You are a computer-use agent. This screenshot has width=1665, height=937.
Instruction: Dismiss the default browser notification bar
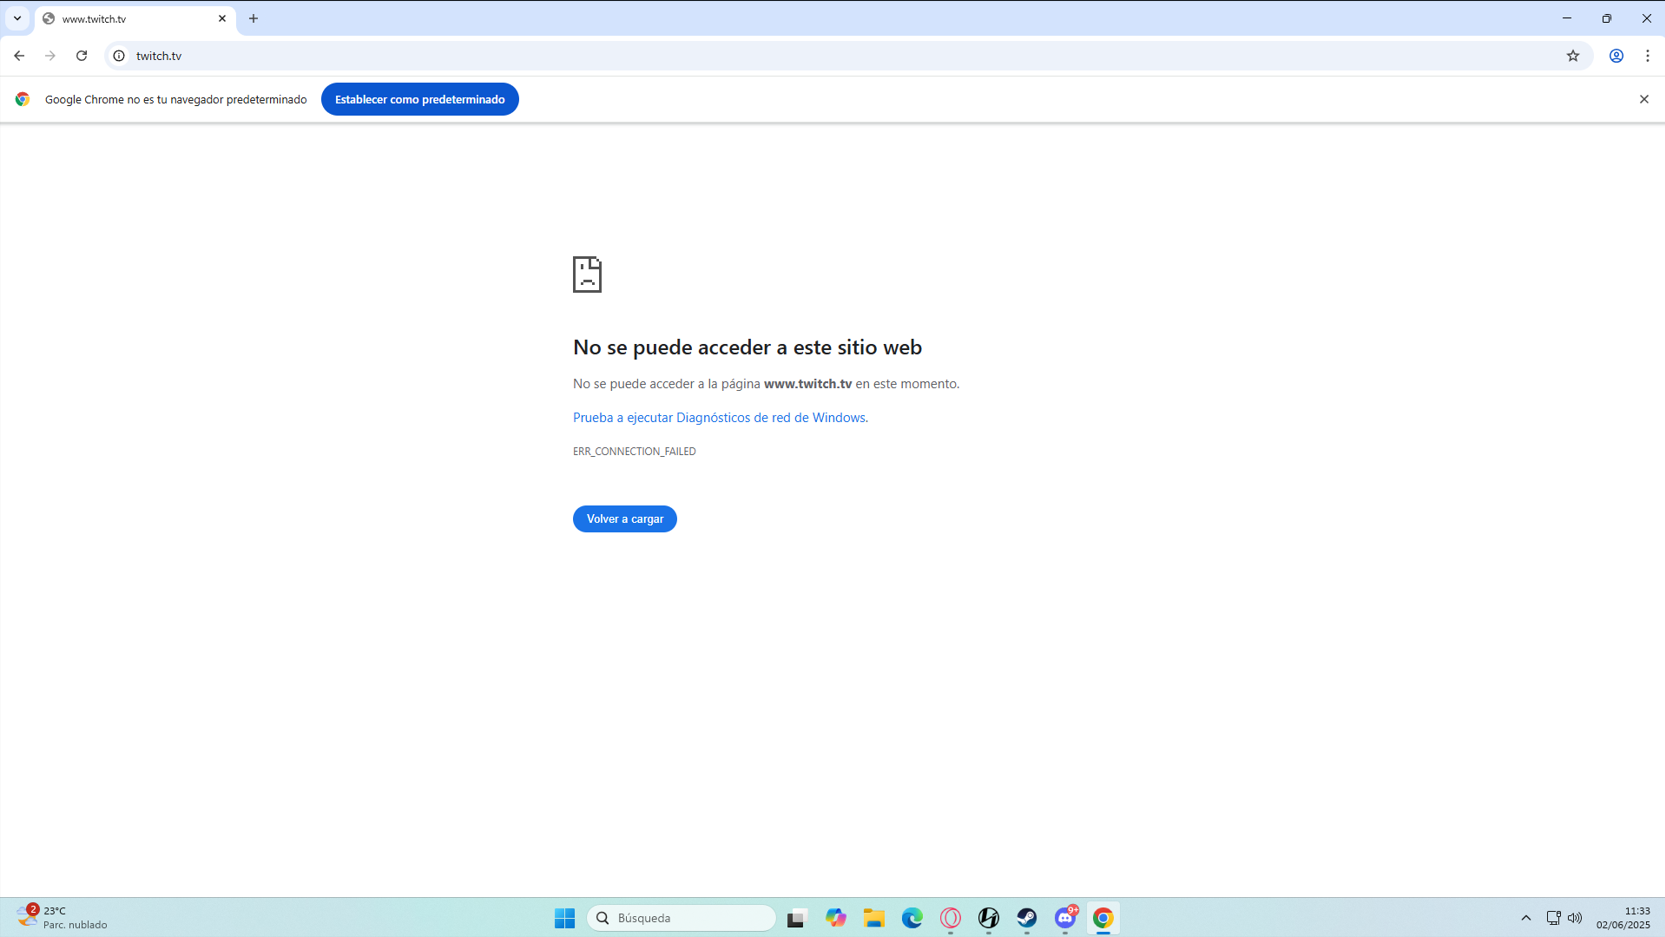1644,99
